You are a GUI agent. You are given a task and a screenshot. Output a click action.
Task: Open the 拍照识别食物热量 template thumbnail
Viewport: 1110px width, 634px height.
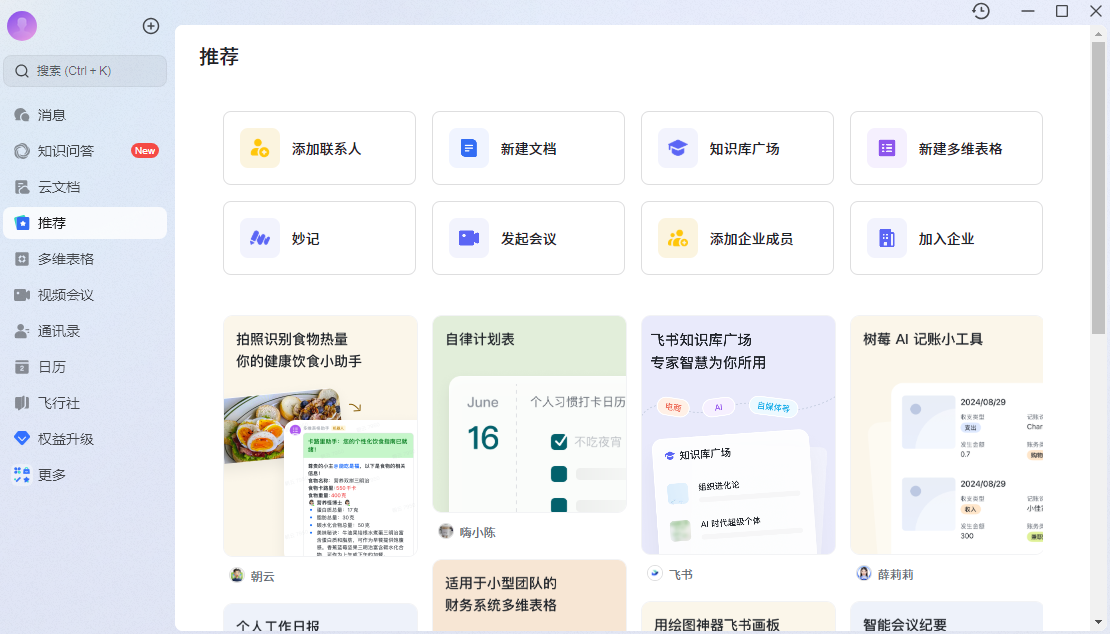pos(320,470)
